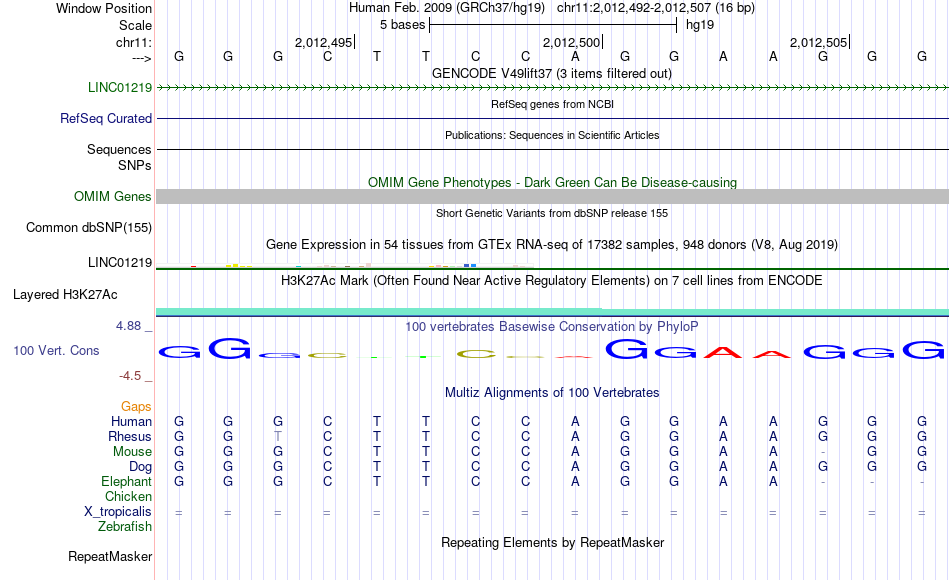This screenshot has height=580, width=950.
Task: Click the hg19 label beside the scale bar
Action: click(x=700, y=25)
